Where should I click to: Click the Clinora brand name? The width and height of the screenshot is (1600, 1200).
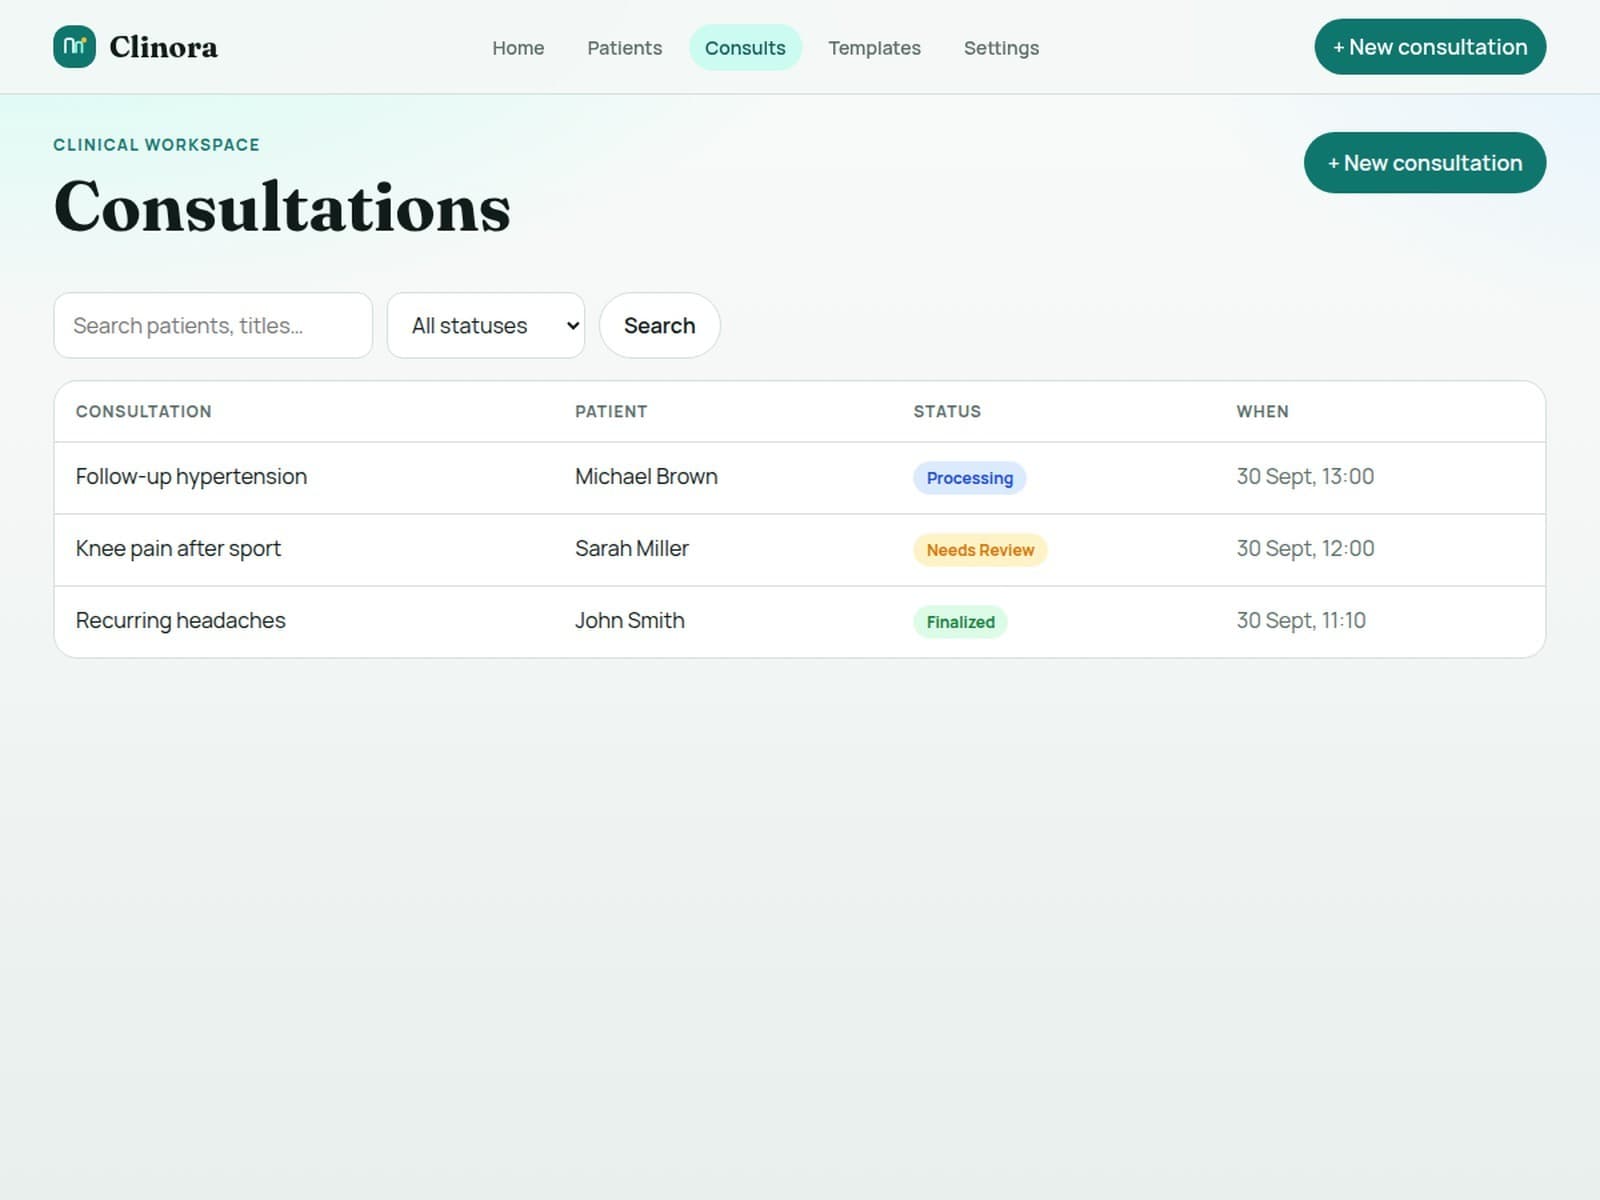(163, 47)
